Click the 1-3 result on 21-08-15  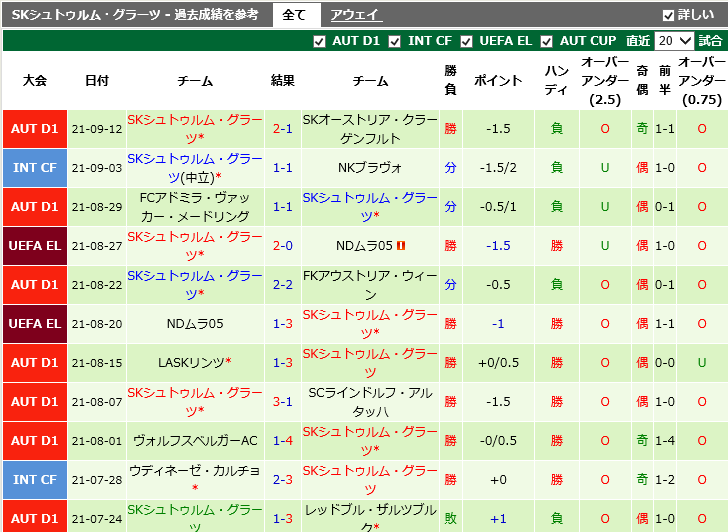282,363
